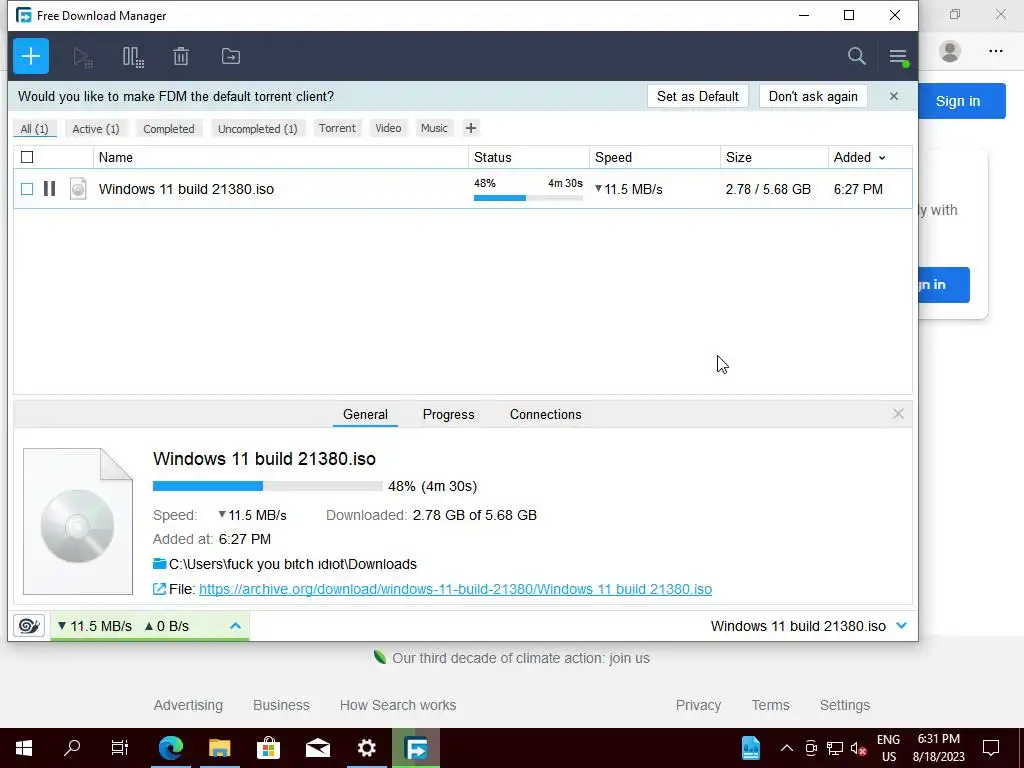Viewport: 1024px width, 768px height.
Task: Open the download folder via folder icon
Action: coord(159,564)
